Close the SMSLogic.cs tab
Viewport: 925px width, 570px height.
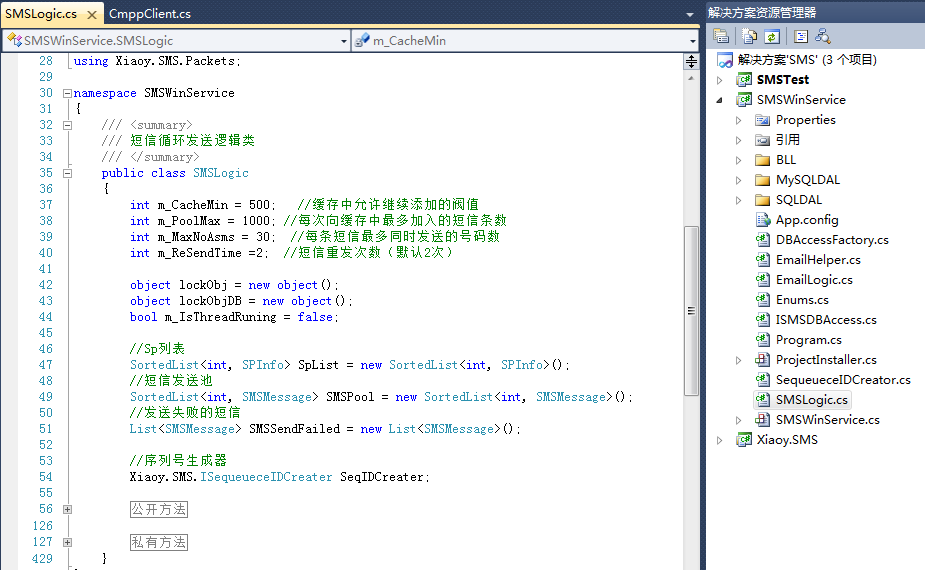point(91,14)
